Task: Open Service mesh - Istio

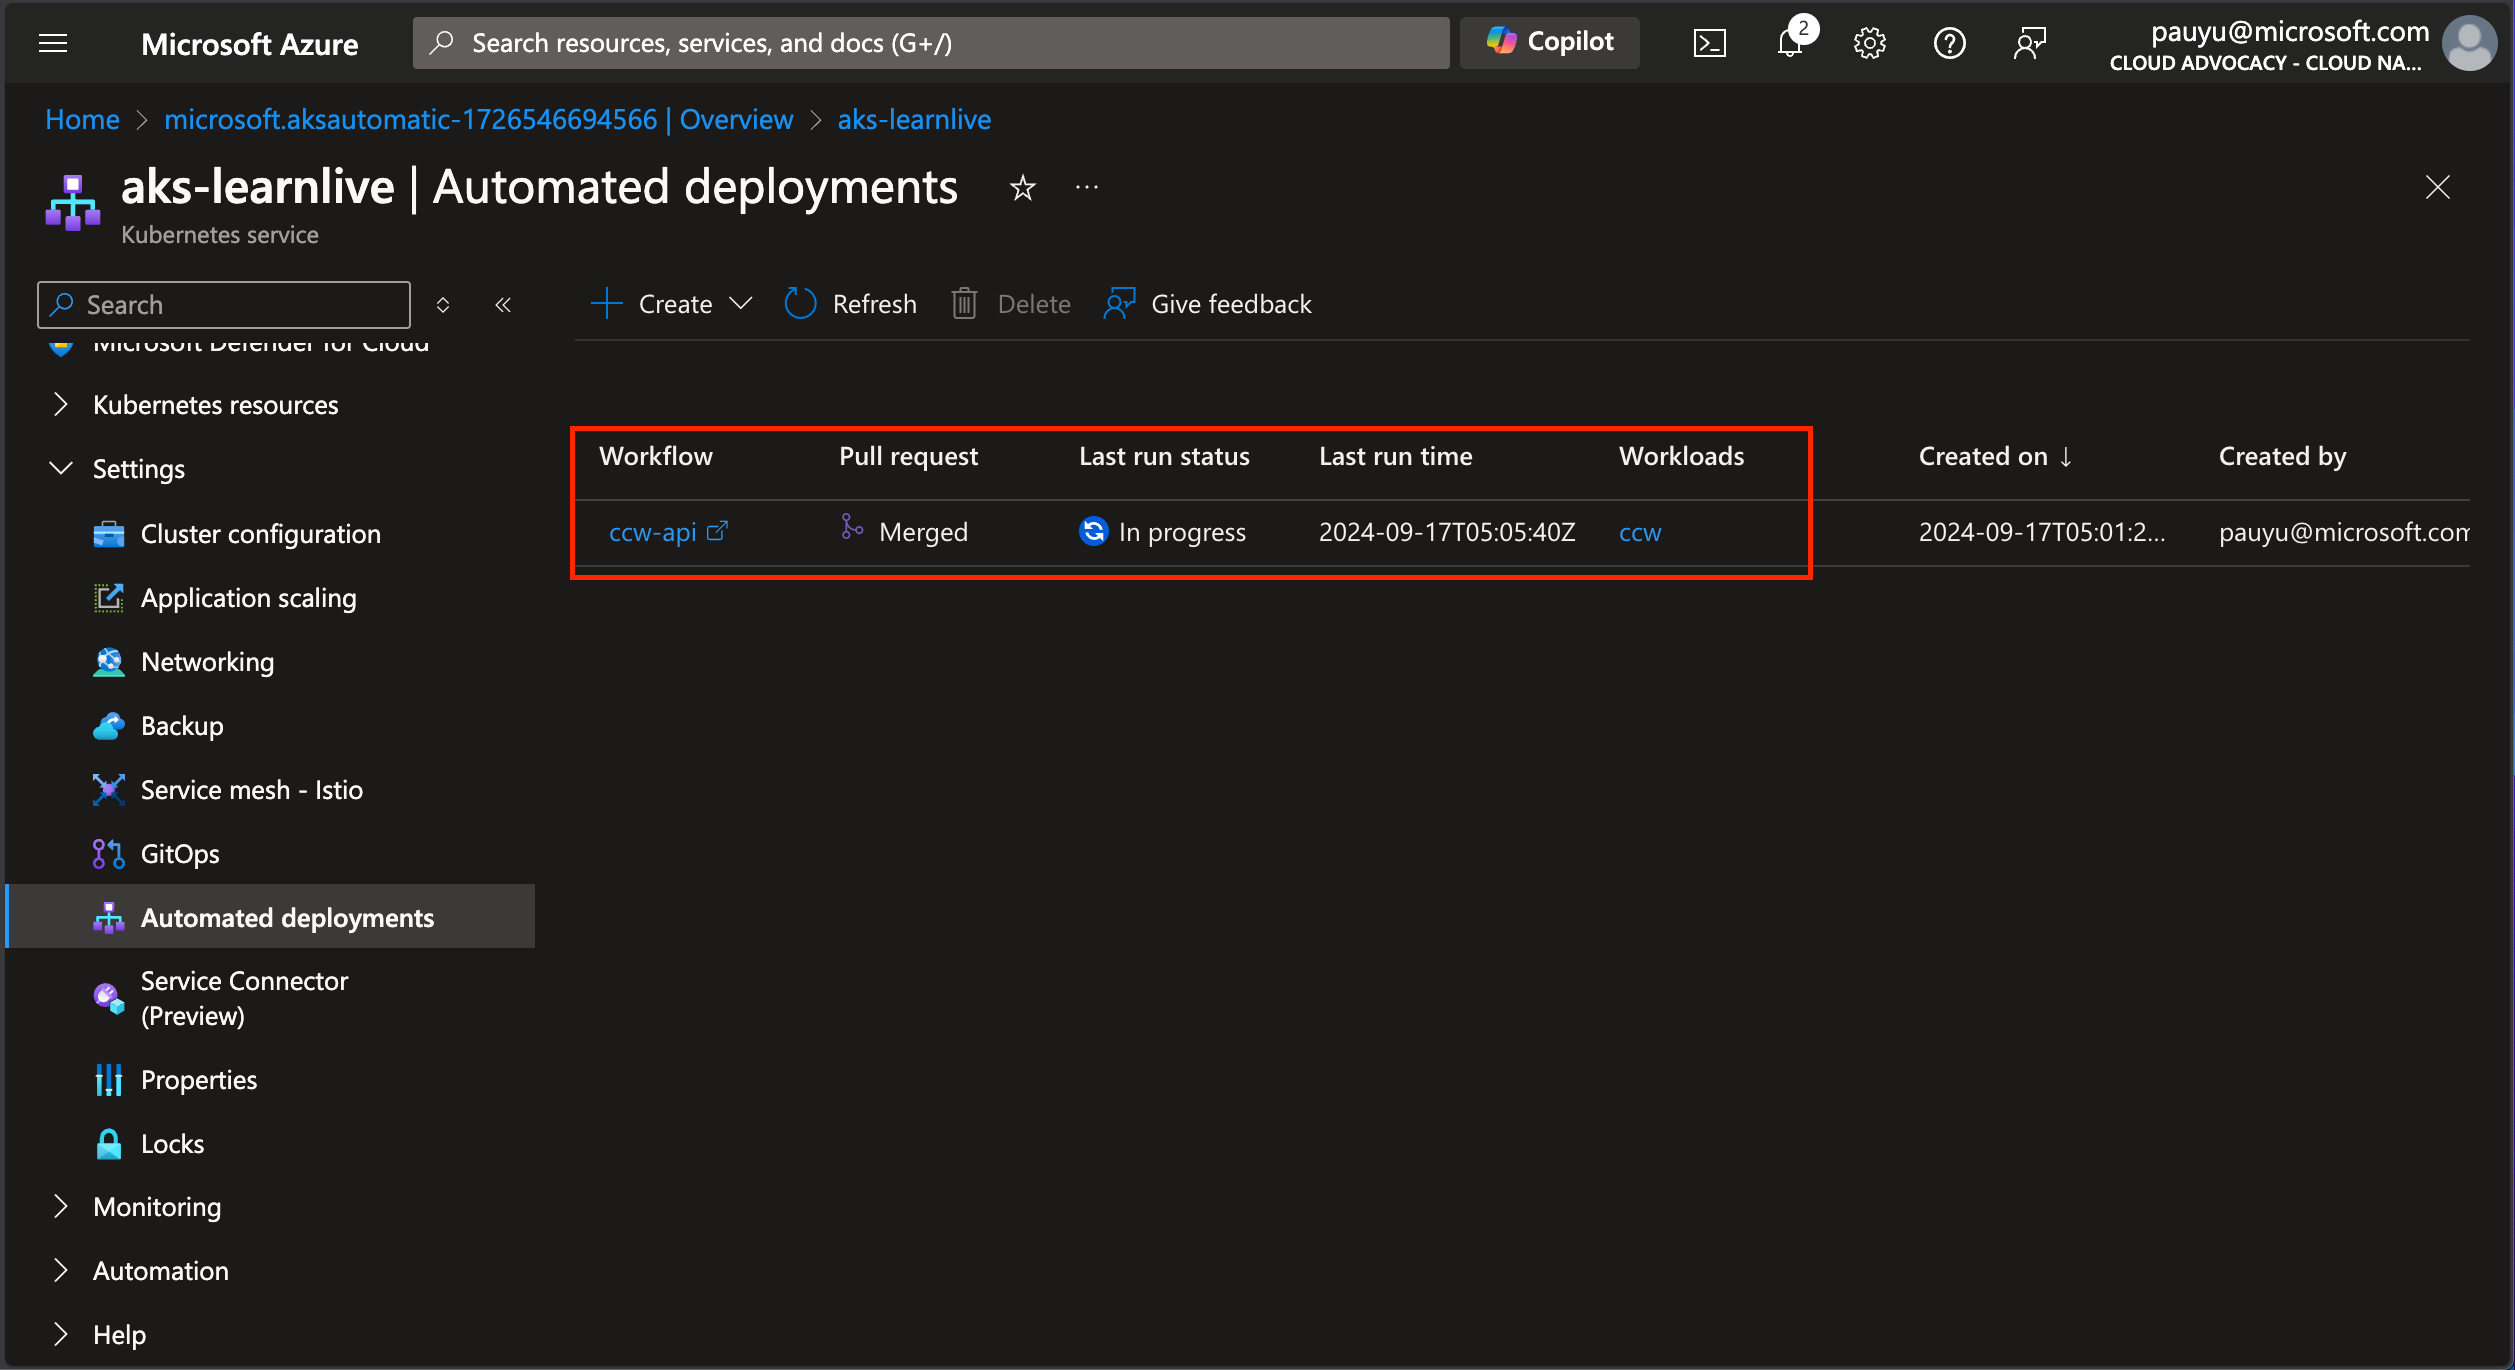Action: [251, 790]
